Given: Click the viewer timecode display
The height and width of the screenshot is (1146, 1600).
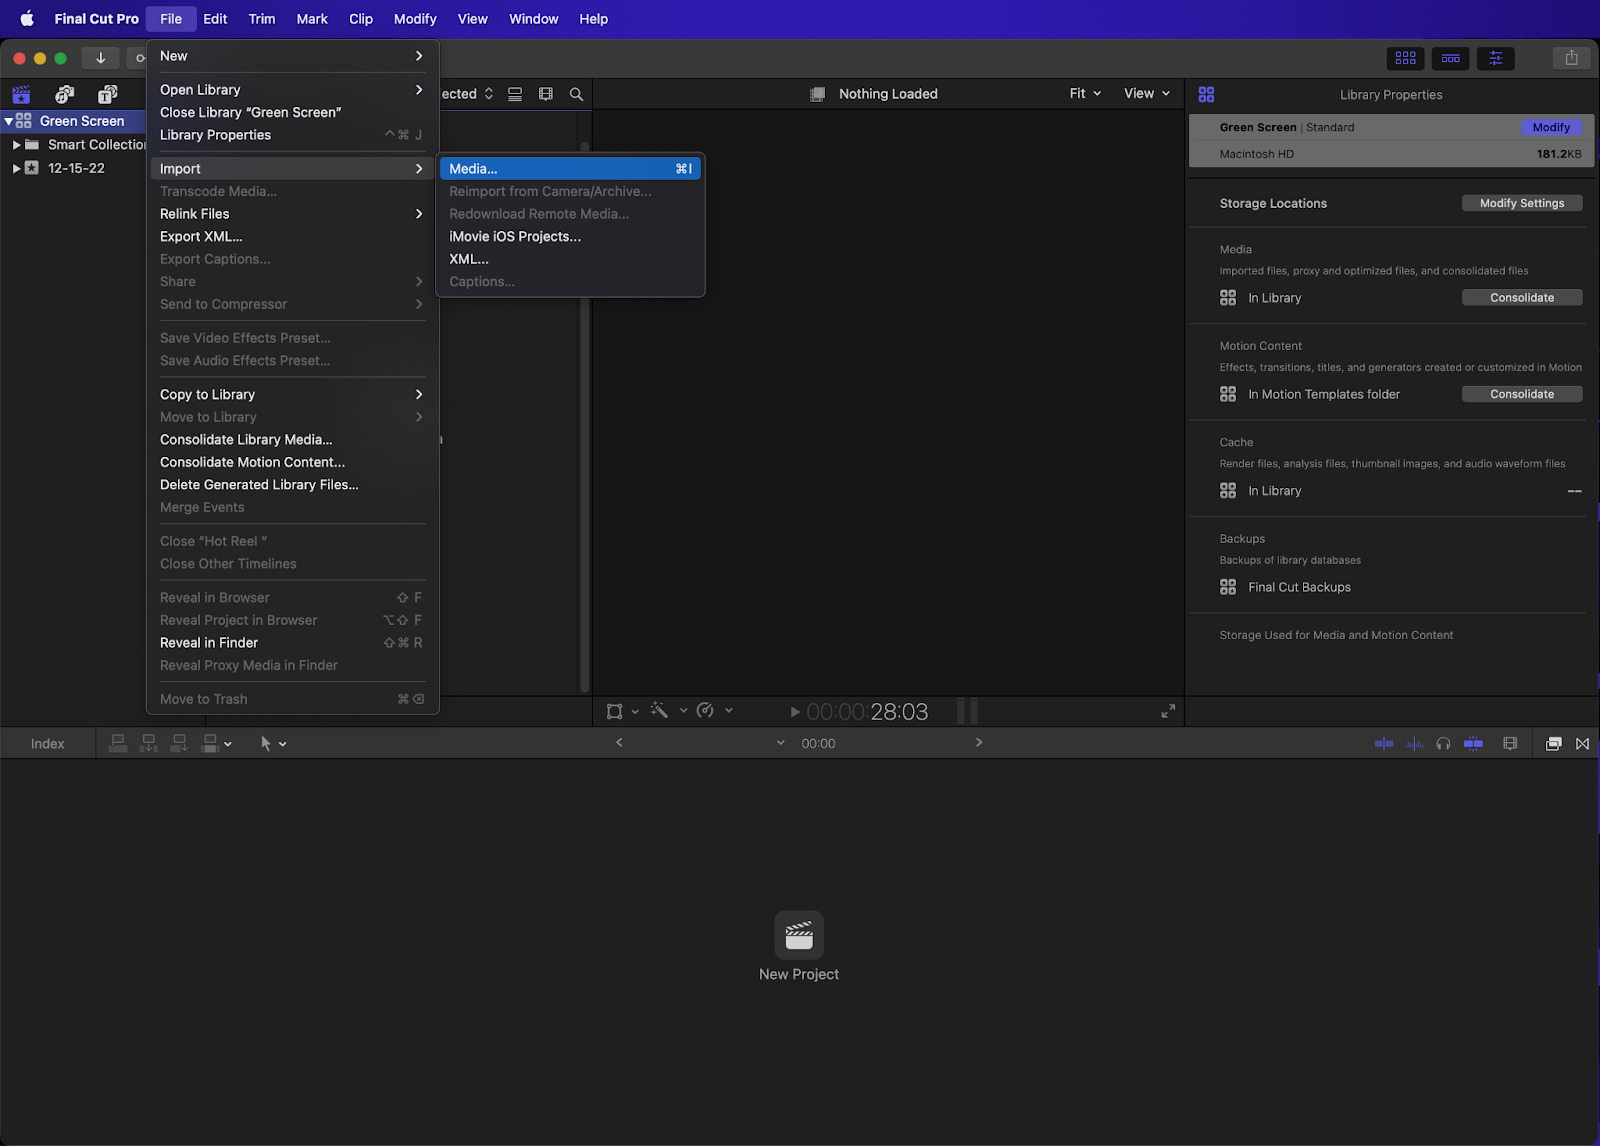Looking at the screenshot, I should click(867, 712).
